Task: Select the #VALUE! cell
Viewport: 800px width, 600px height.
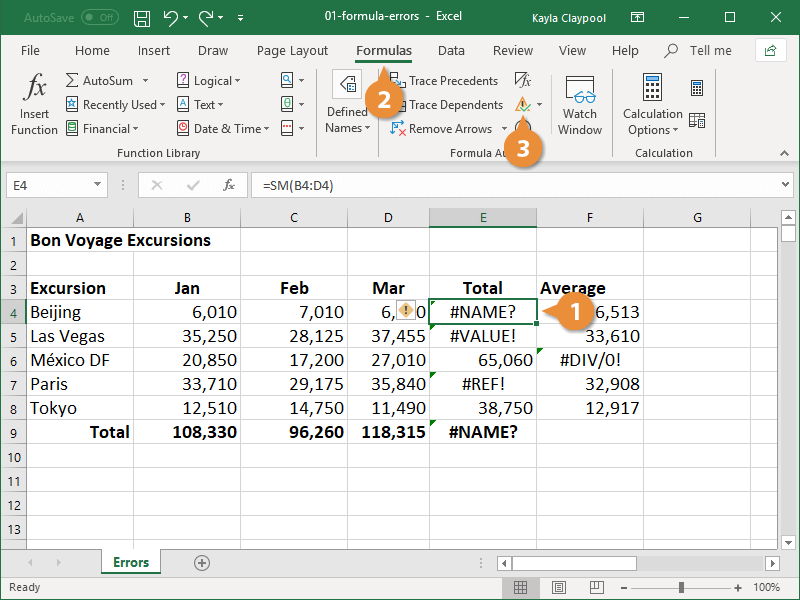Action: click(x=483, y=336)
